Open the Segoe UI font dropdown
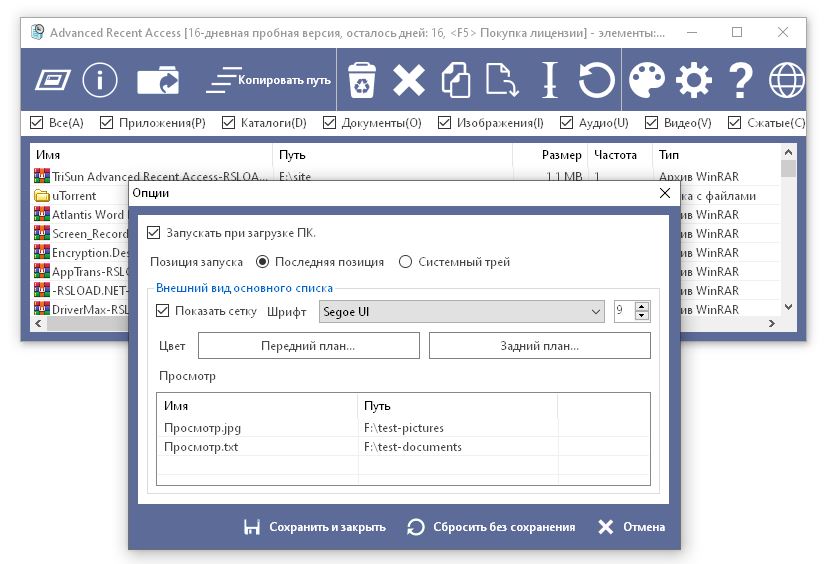Image resolution: width=827 pixels, height=564 pixels. click(x=461, y=311)
